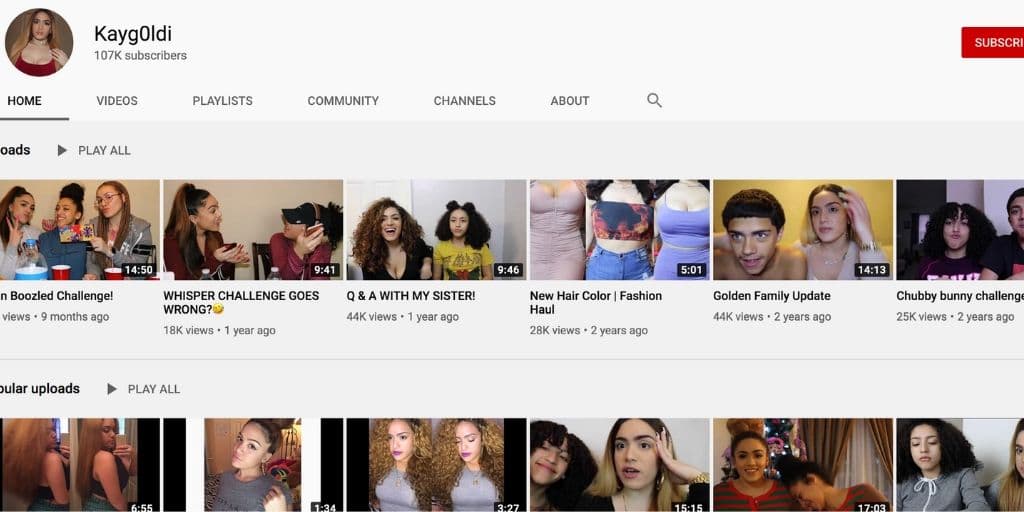The image size is (1024, 512).
Task: Open popular upload thumbnail with 1:34 duration
Action: [x=253, y=465]
